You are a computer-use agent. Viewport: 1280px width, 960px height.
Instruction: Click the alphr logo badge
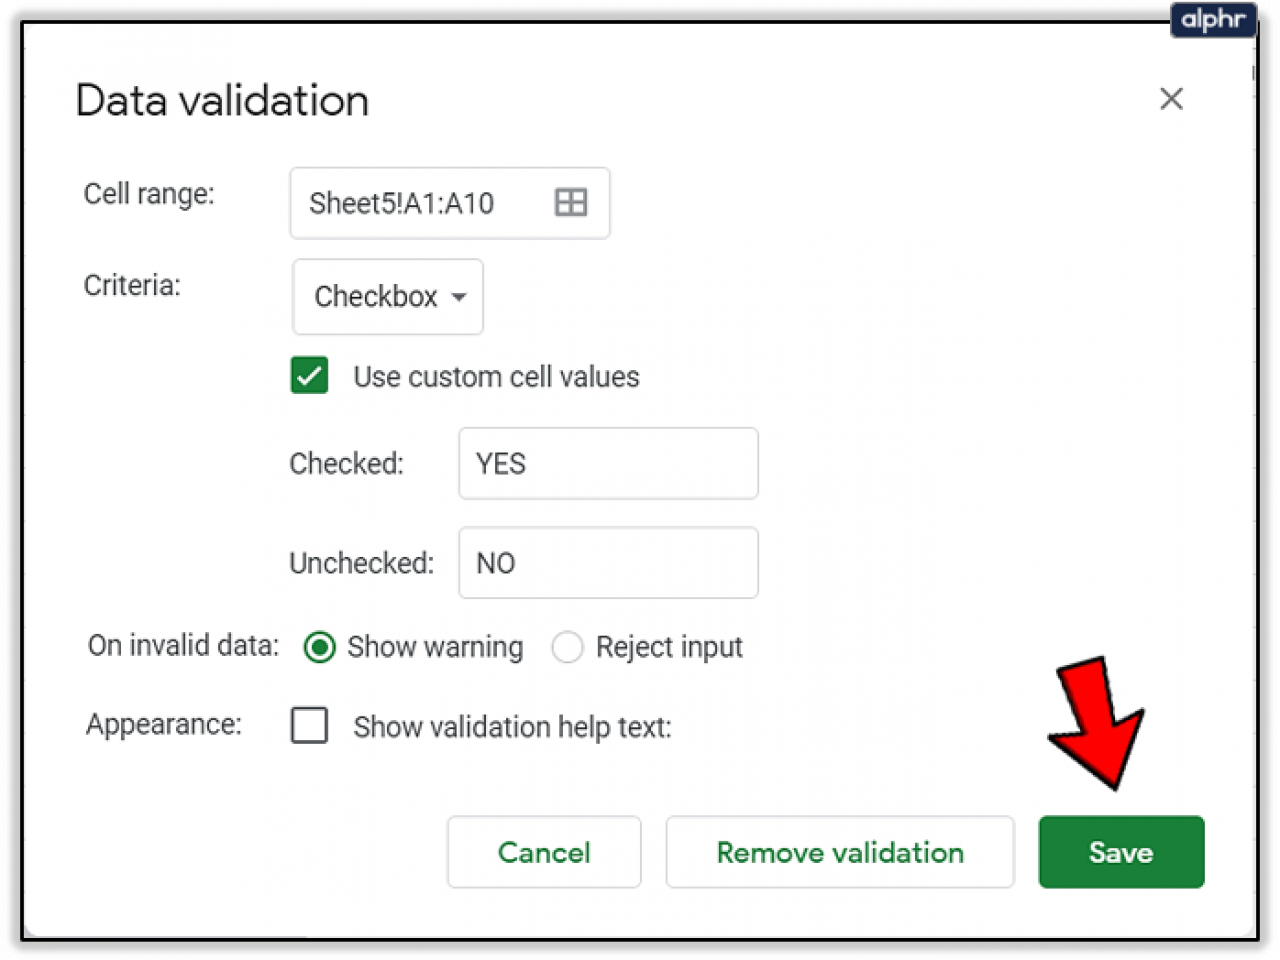tap(1212, 20)
